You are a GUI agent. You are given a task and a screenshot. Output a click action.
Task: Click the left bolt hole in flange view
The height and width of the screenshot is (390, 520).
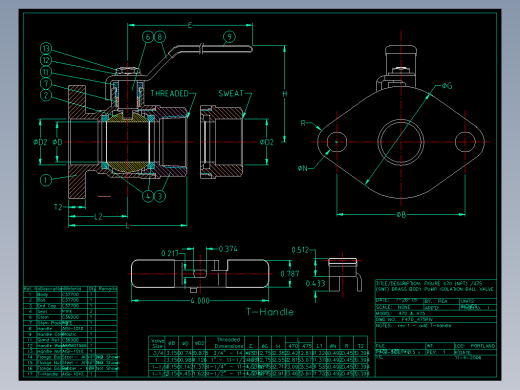337,142
